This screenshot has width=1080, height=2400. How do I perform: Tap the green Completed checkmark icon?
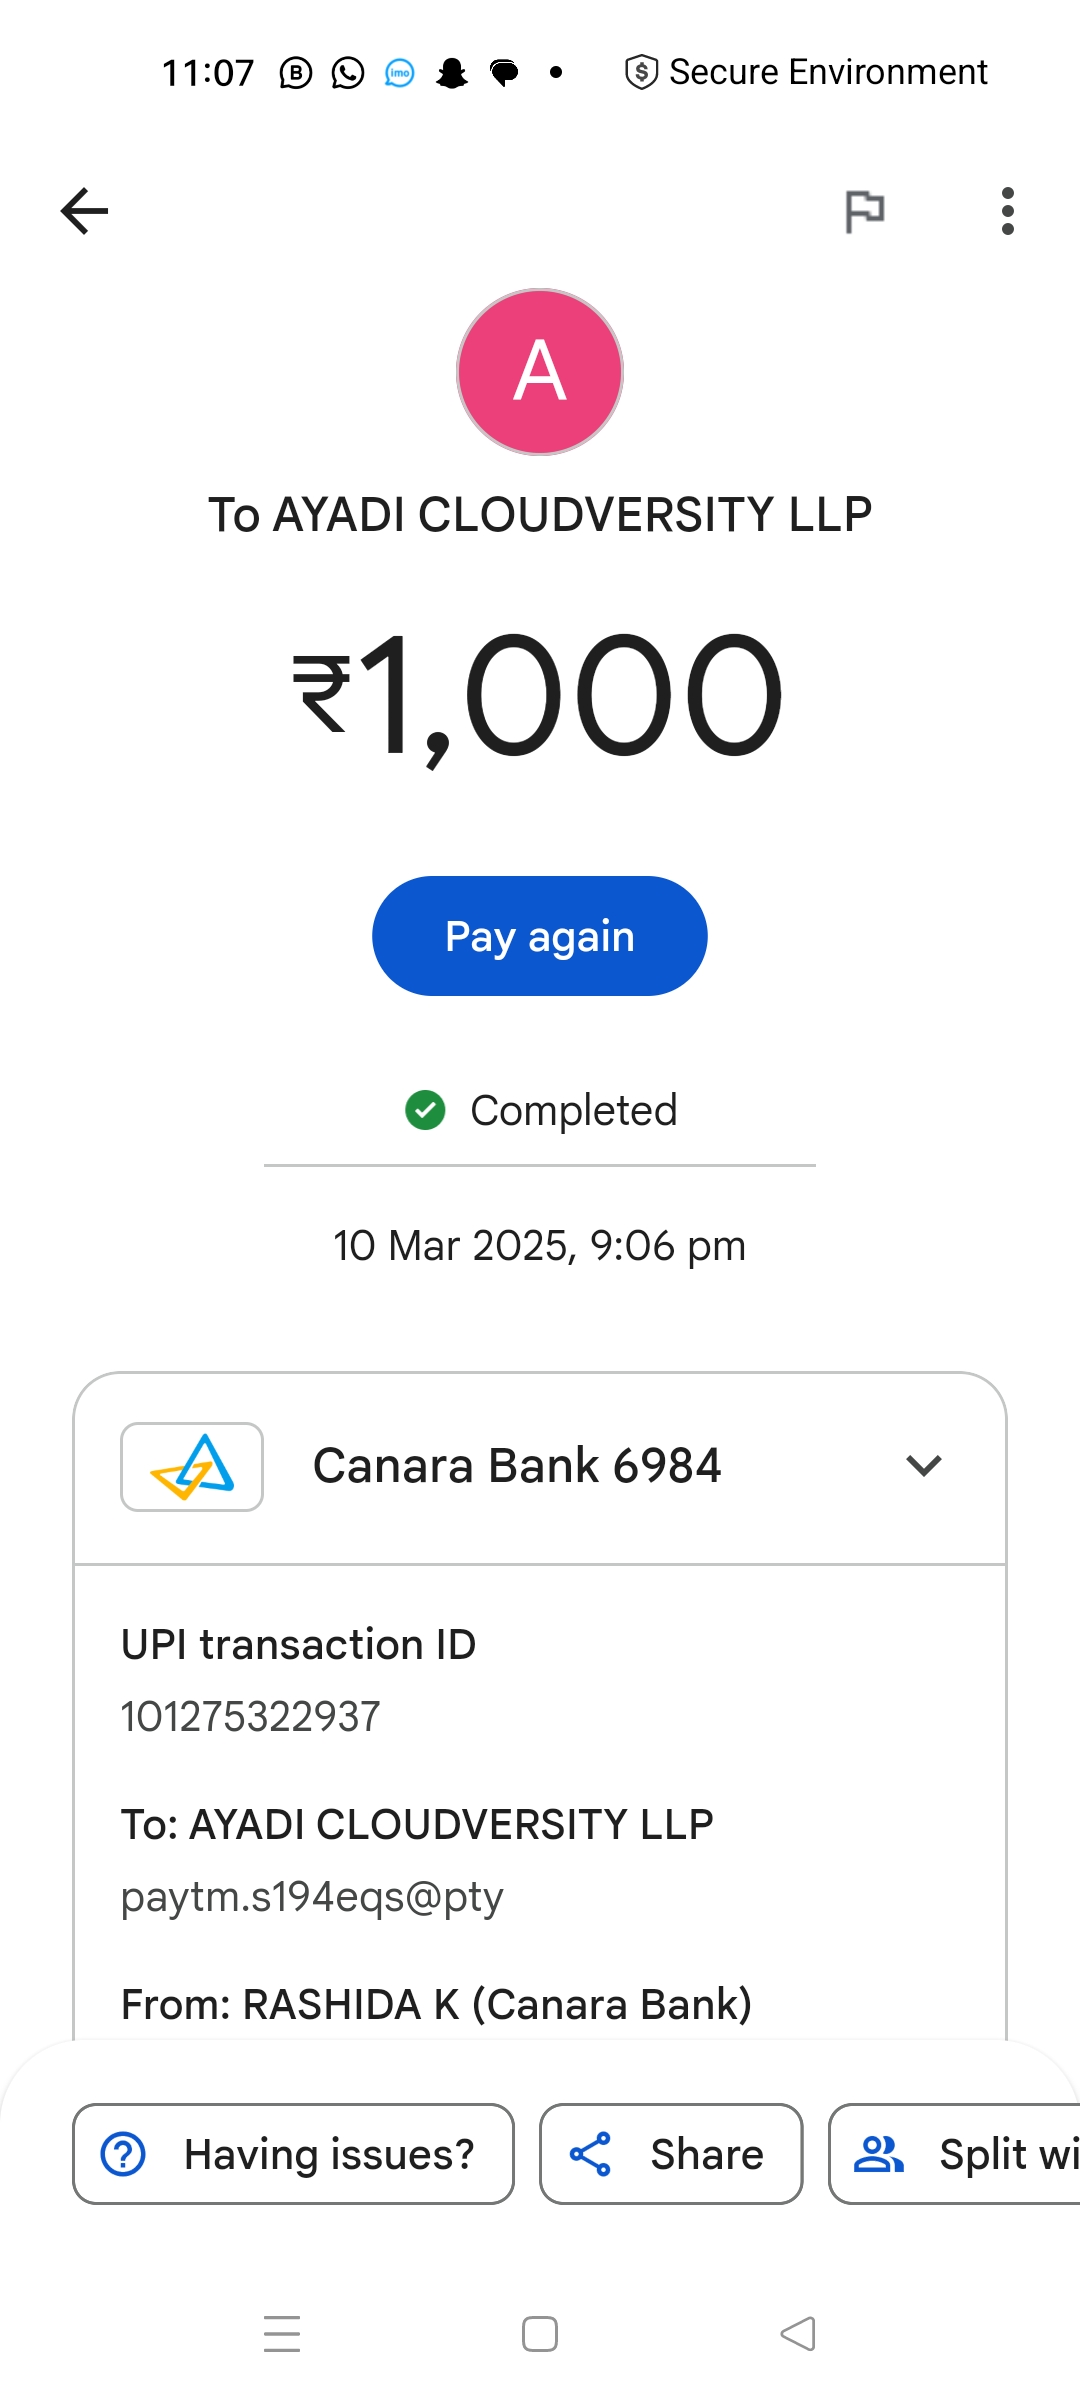(425, 1110)
